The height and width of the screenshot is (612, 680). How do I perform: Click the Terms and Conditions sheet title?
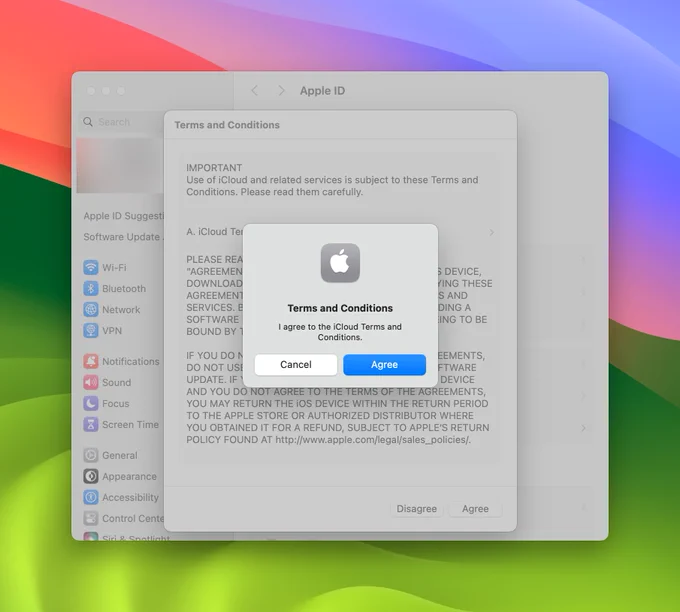227,125
